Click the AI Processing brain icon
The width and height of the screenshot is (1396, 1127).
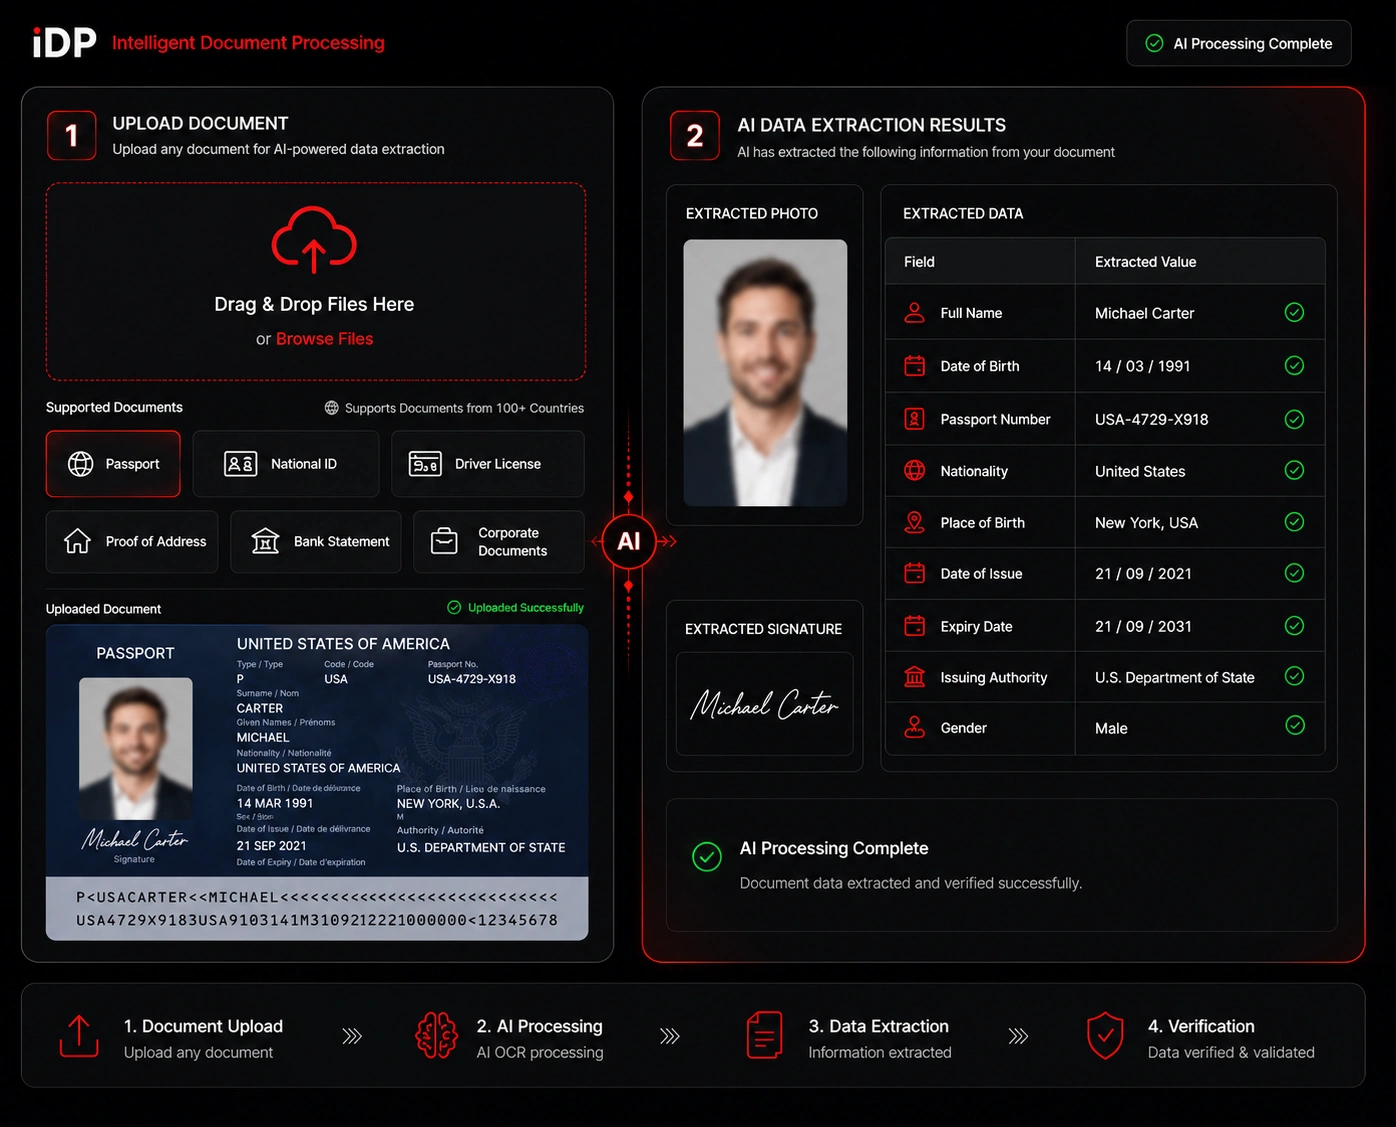tap(437, 1035)
